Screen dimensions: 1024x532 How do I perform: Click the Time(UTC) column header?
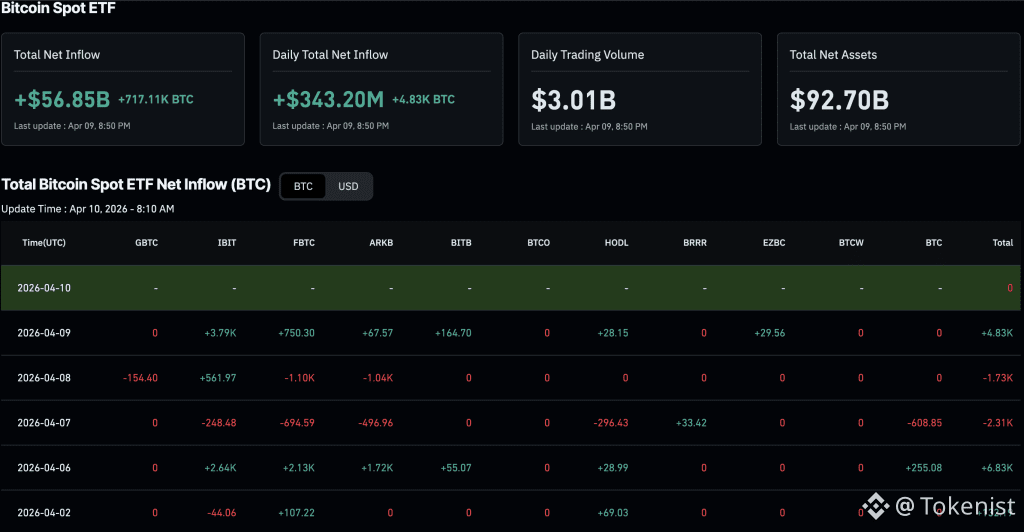pos(44,243)
